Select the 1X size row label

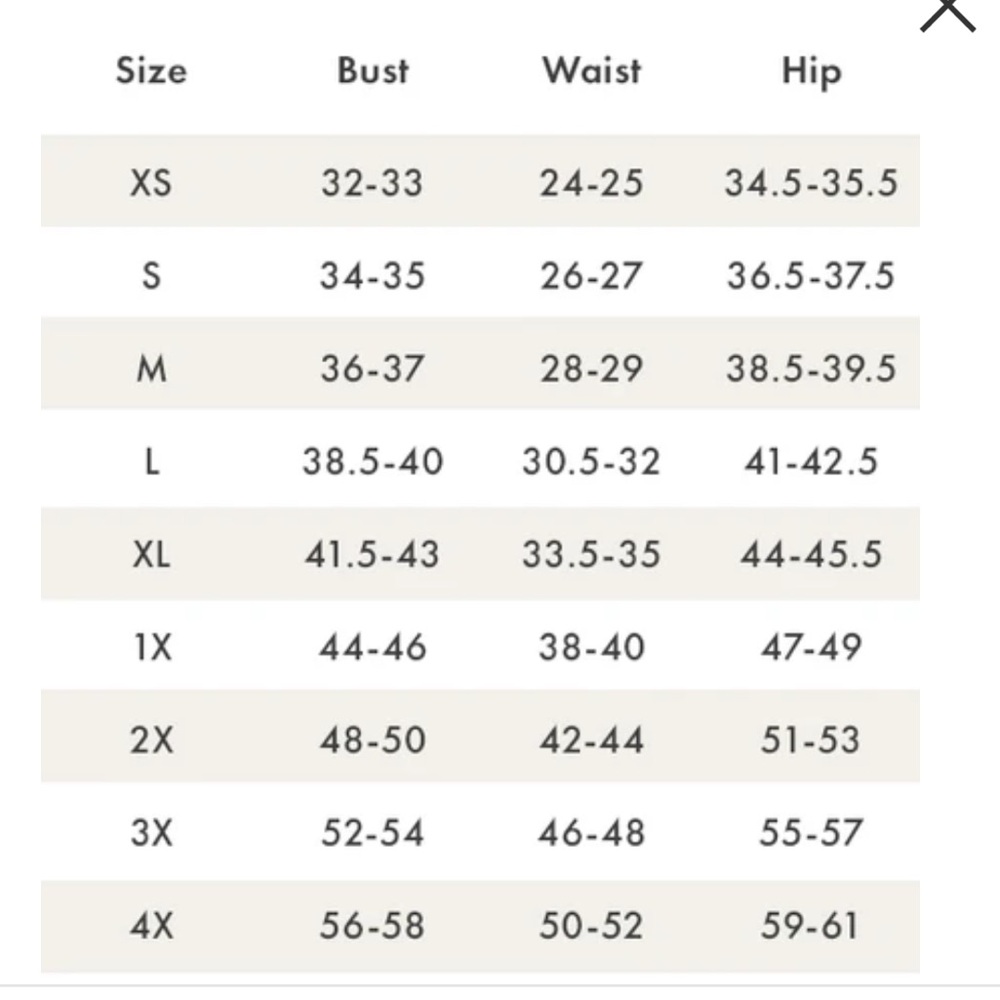click(153, 647)
